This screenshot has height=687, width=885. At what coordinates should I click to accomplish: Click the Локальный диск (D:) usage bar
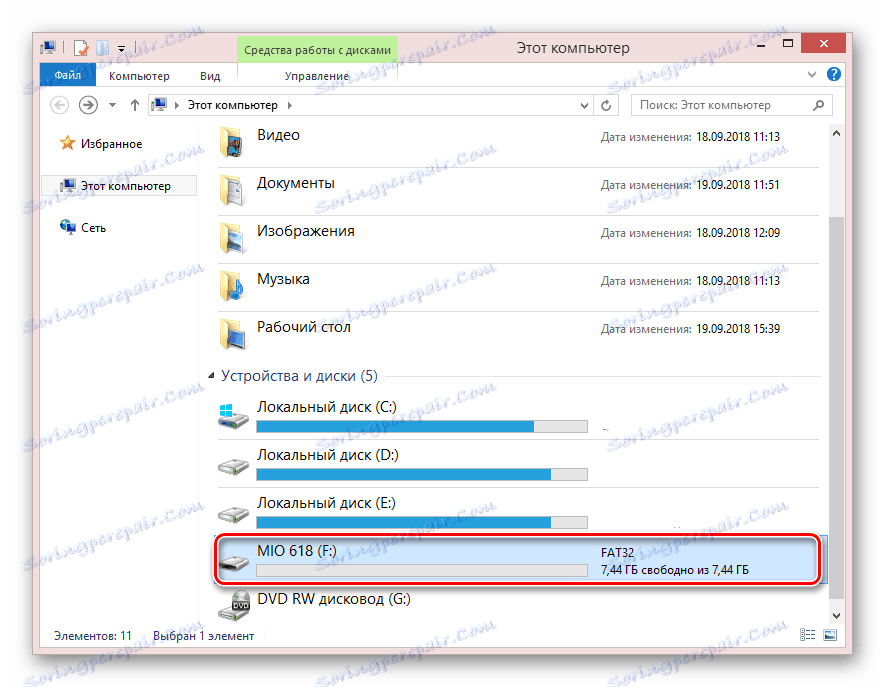coord(422,474)
